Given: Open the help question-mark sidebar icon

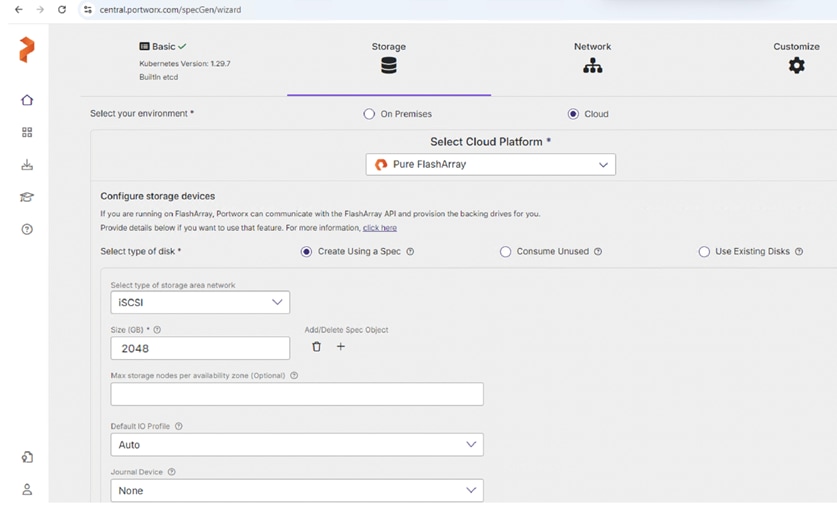Looking at the screenshot, I should [27, 229].
